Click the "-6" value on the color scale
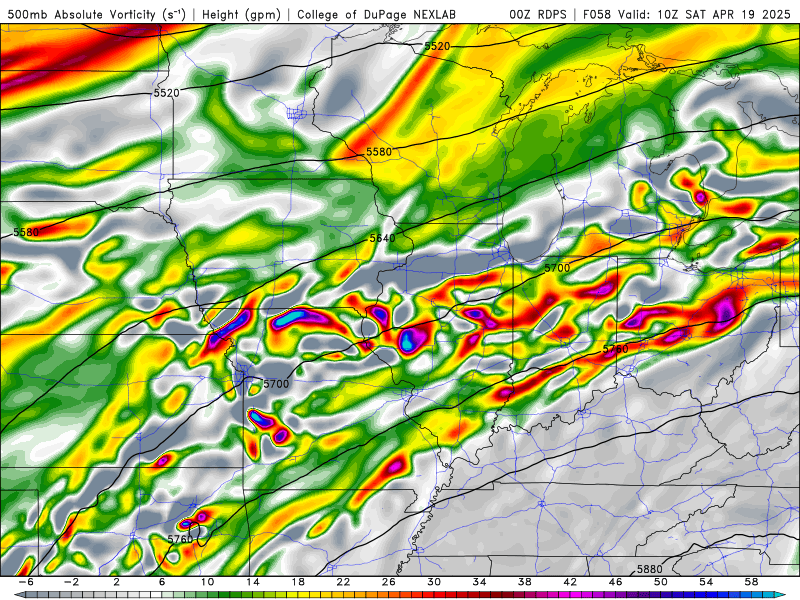The image size is (800, 600). [26, 582]
